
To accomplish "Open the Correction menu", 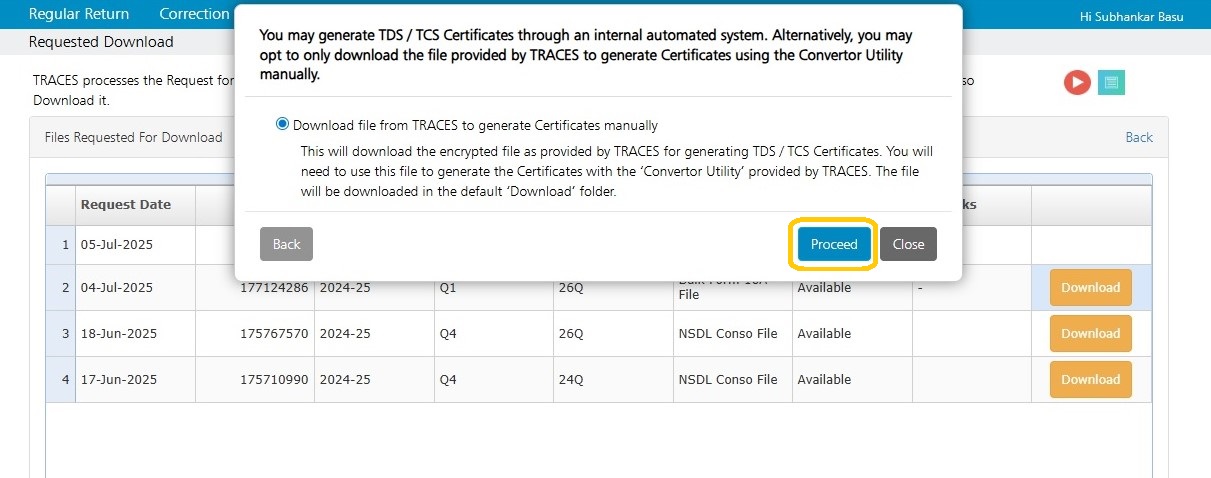I will tap(194, 14).
